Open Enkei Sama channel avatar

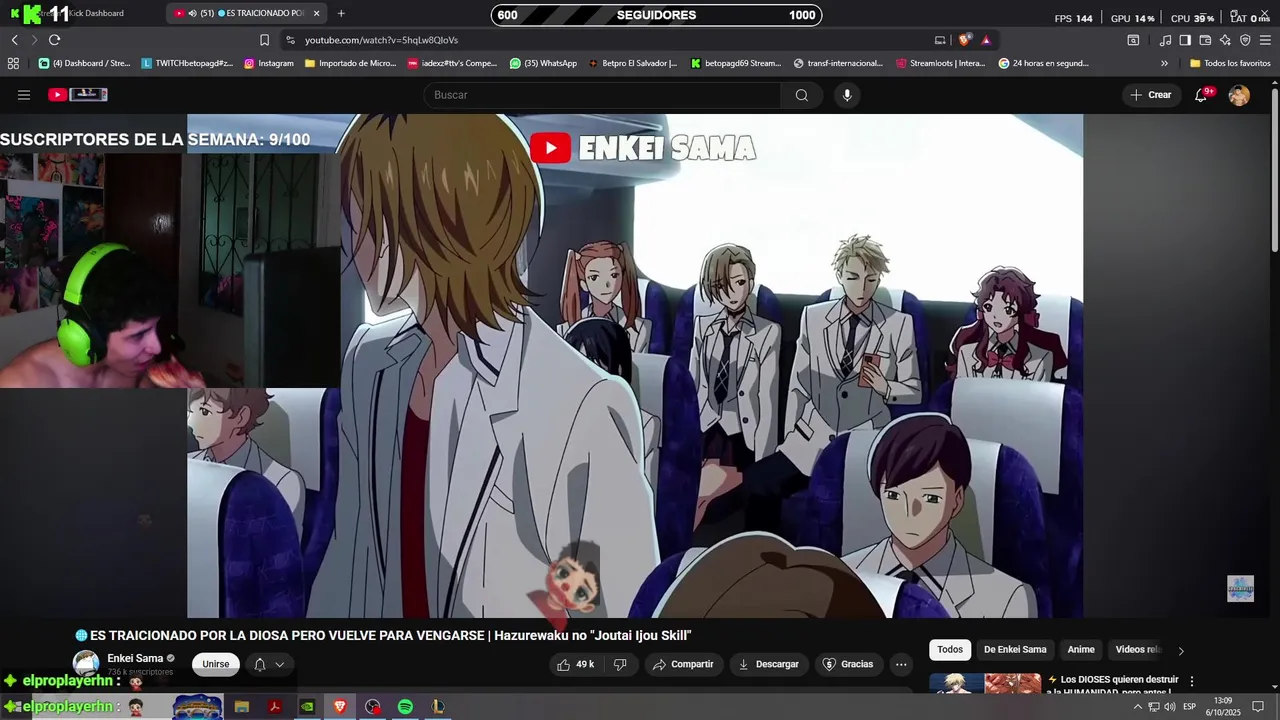(x=87, y=663)
